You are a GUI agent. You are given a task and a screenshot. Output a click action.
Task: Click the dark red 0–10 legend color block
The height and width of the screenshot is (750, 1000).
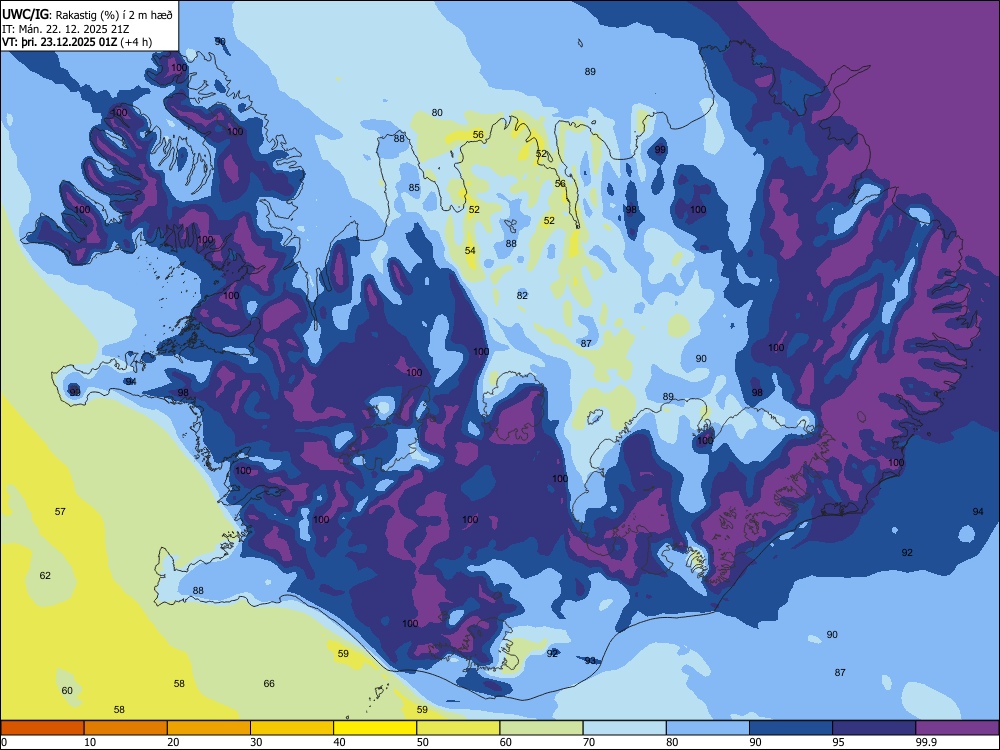(42, 728)
